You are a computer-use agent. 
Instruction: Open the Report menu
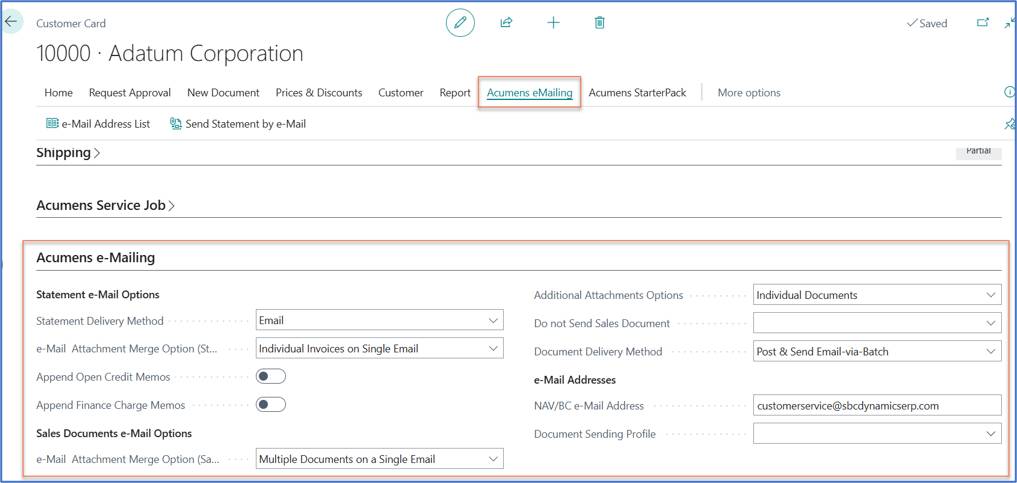(455, 93)
